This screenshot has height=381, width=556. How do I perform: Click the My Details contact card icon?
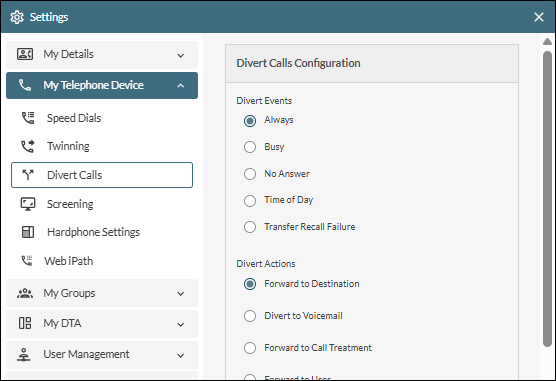click(25, 54)
